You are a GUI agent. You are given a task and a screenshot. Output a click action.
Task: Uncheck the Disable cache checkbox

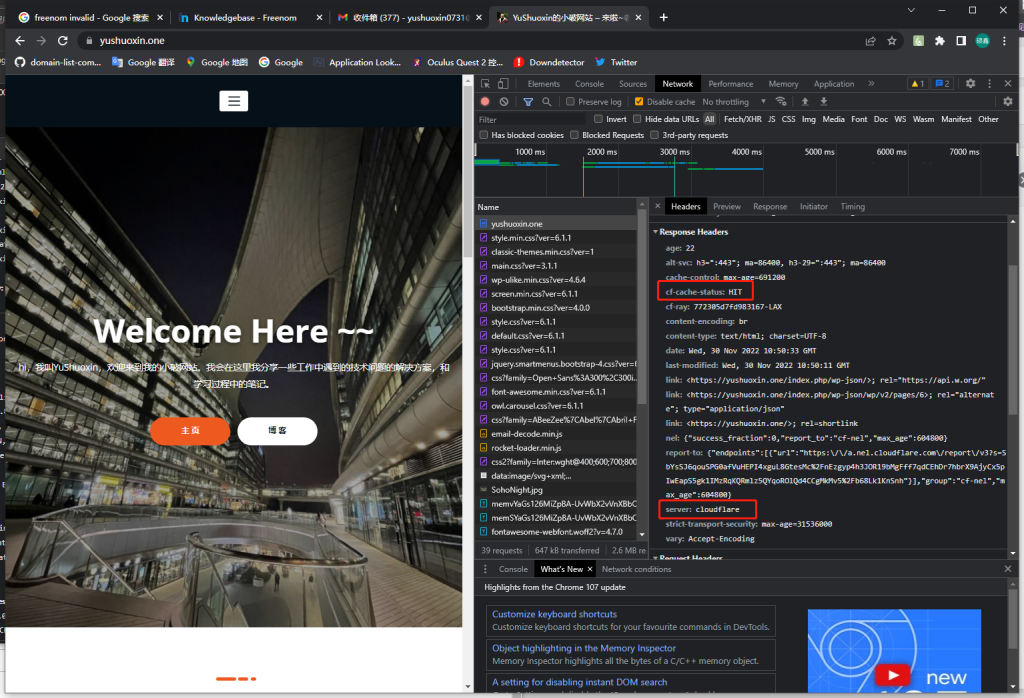pyautogui.click(x=640, y=102)
